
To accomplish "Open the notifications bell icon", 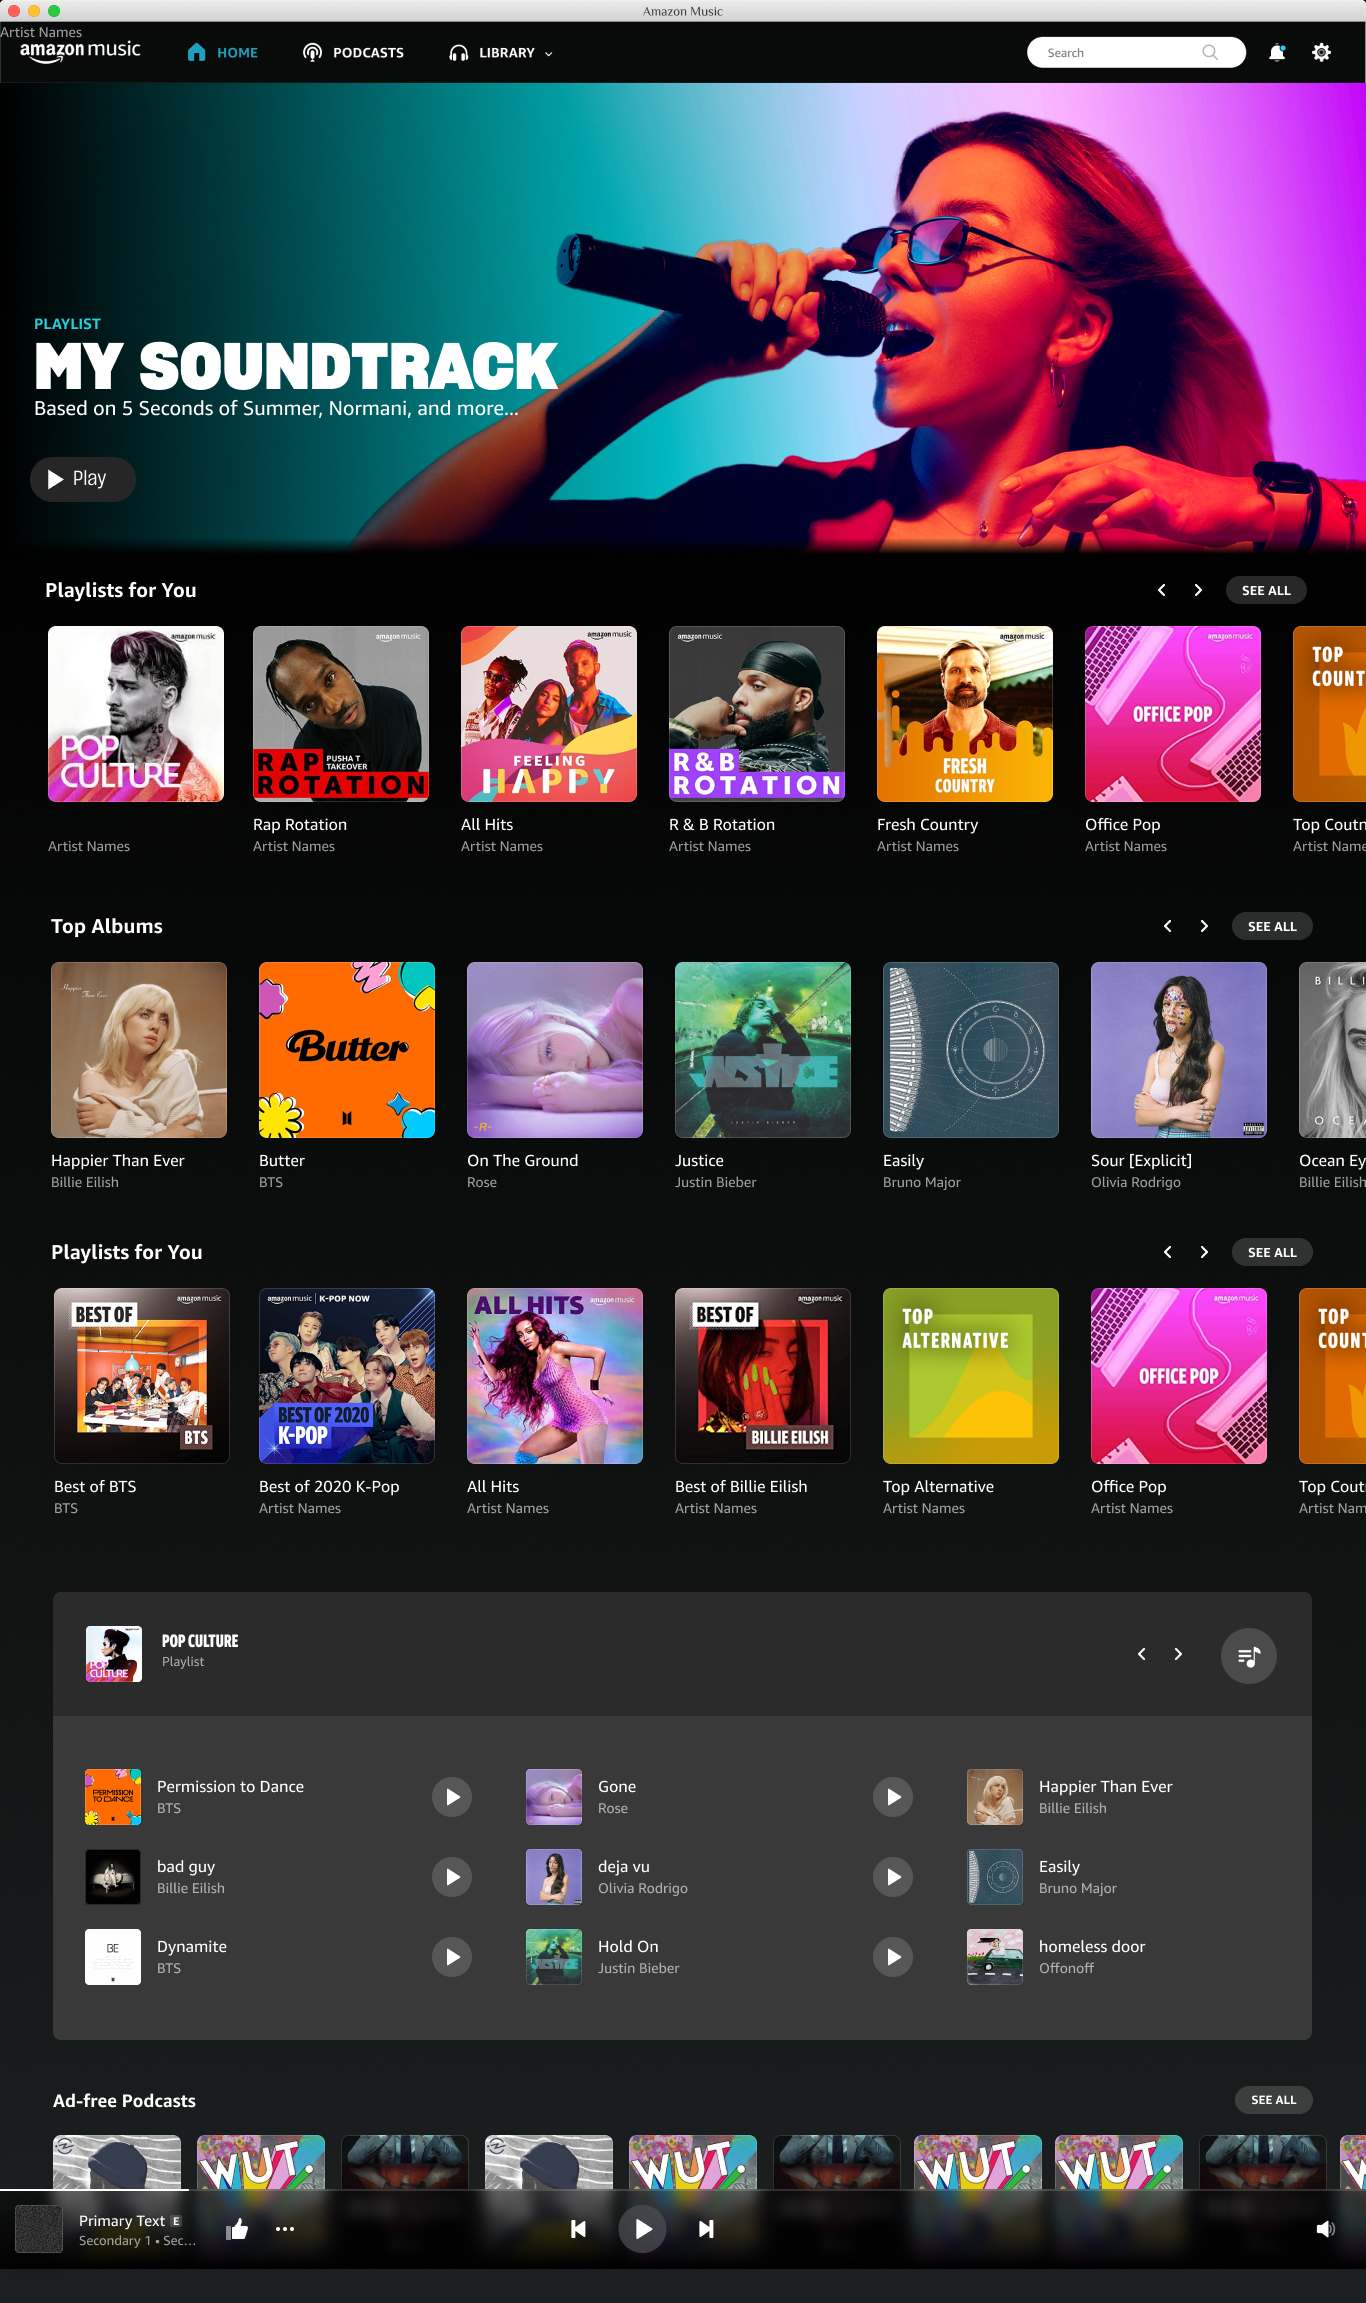I will [1277, 53].
